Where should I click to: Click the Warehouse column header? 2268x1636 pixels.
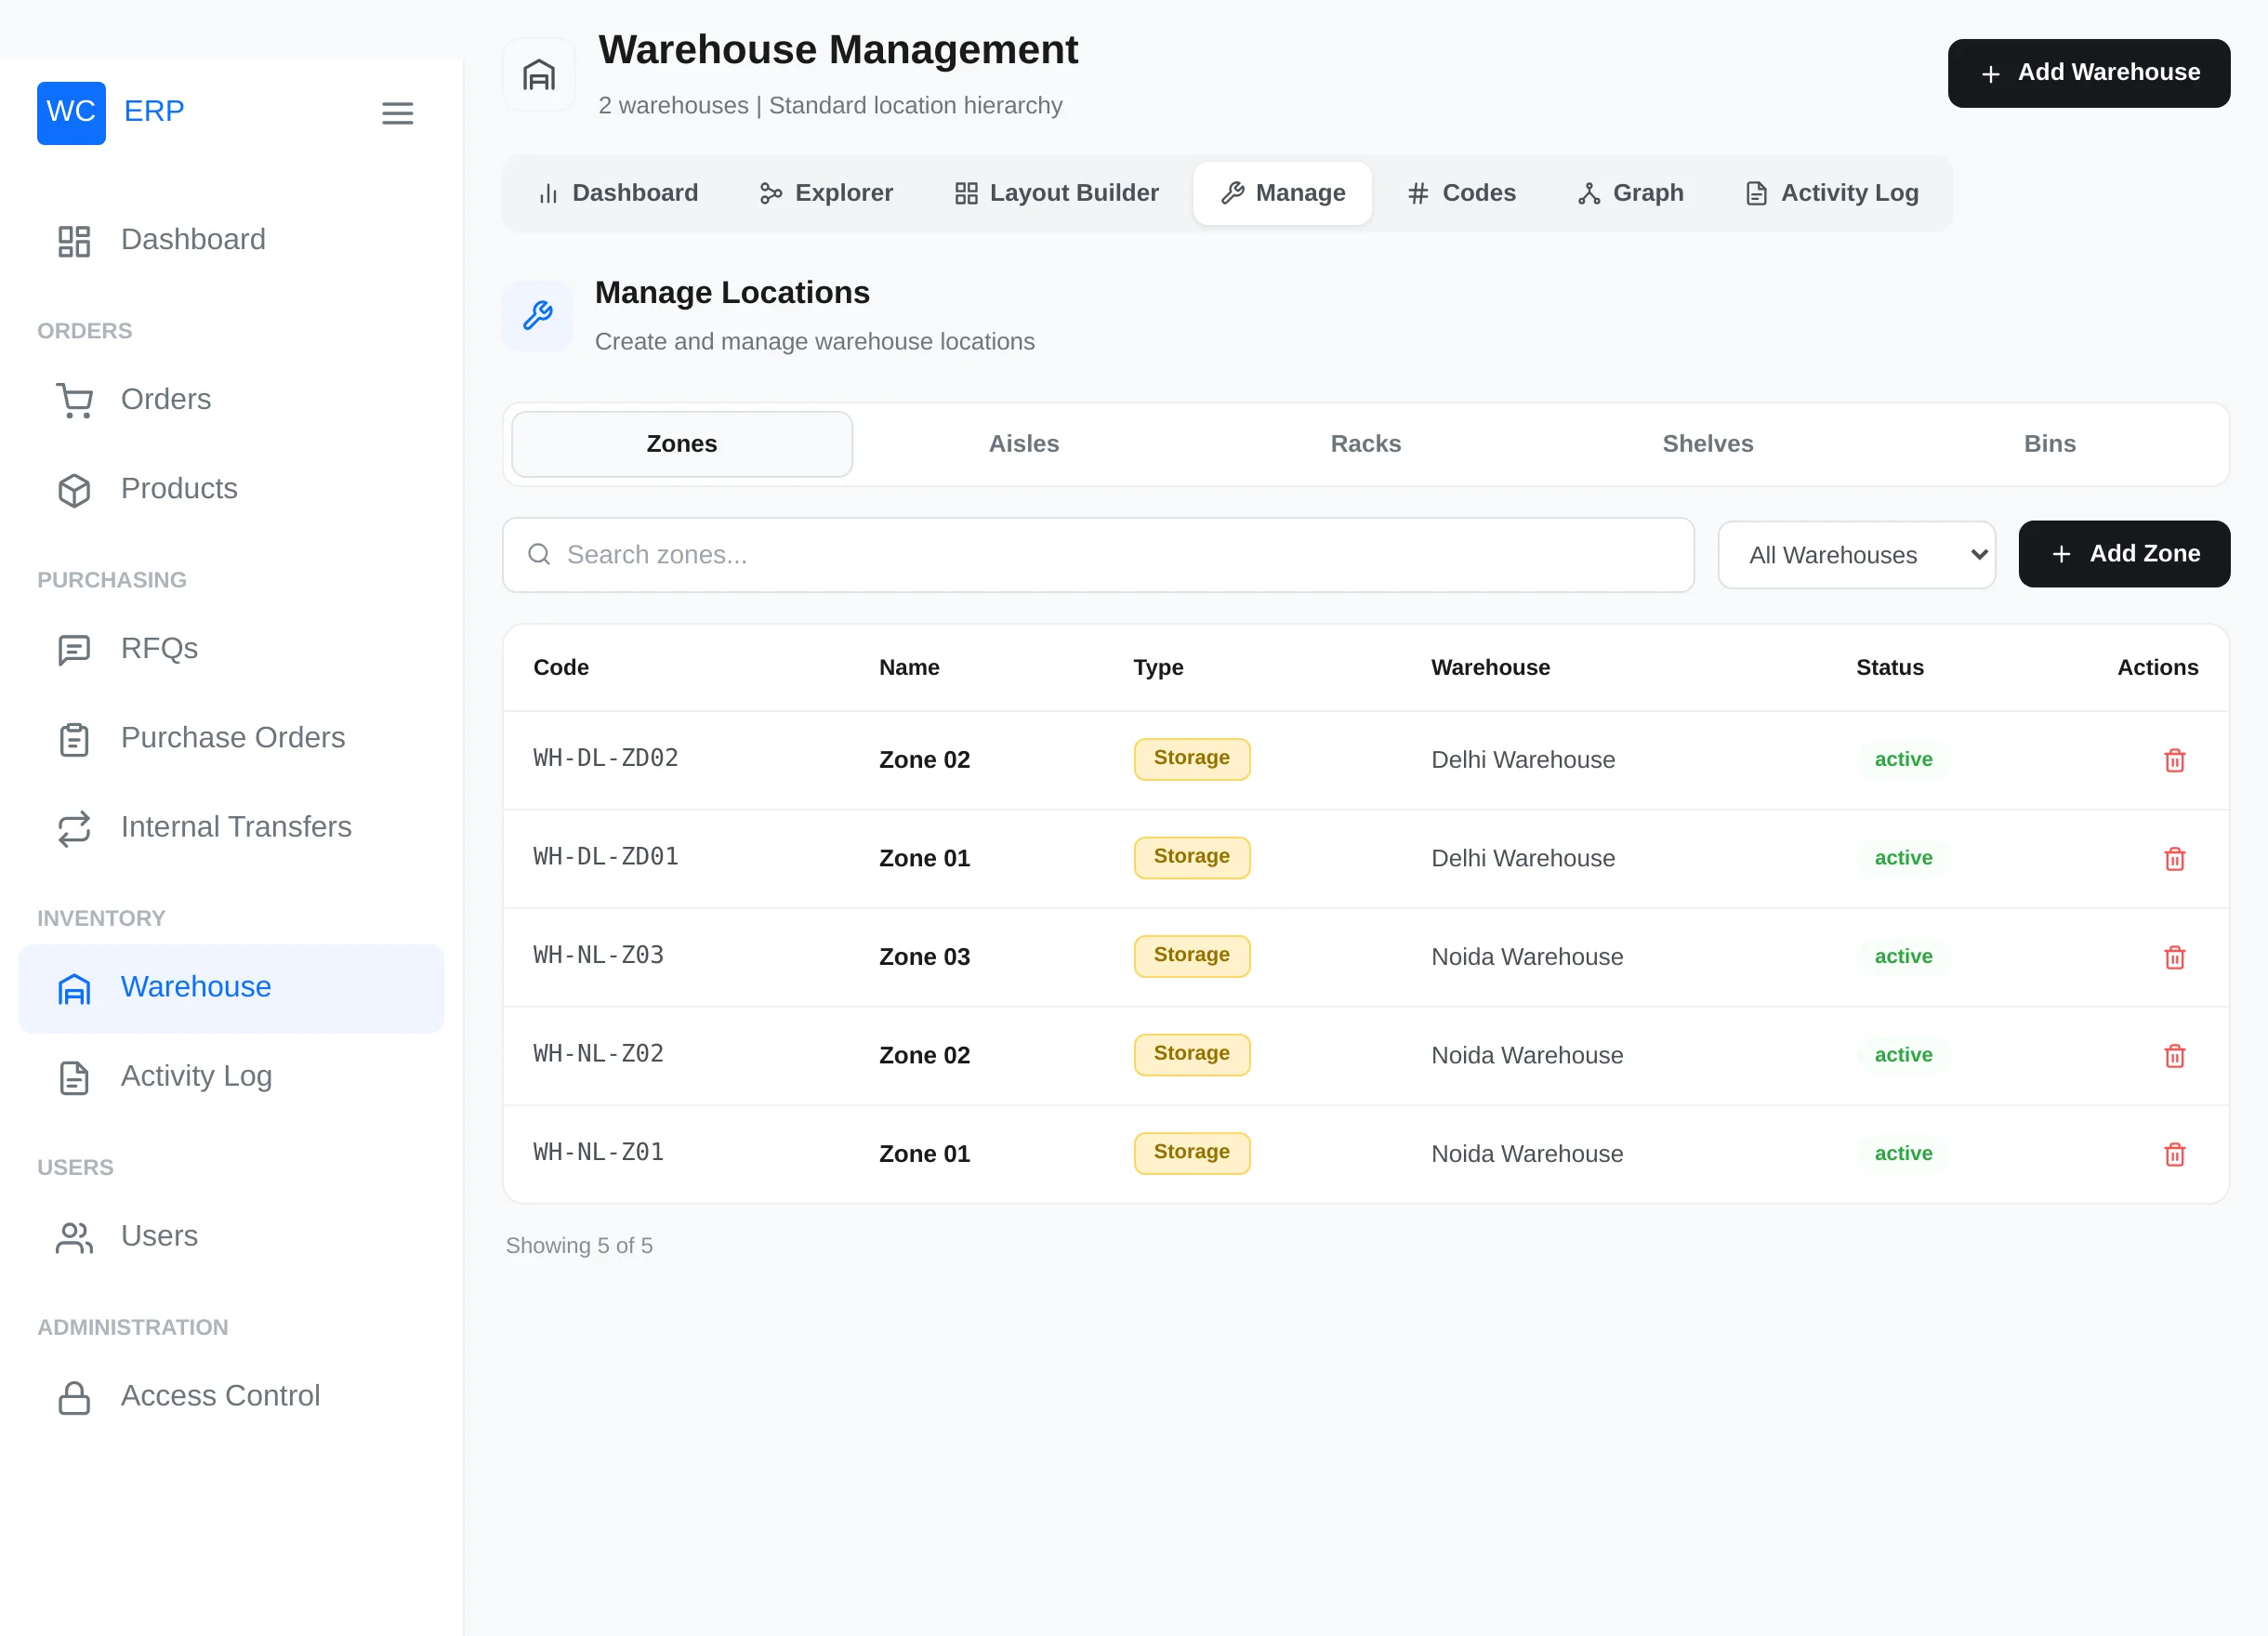point(1490,667)
